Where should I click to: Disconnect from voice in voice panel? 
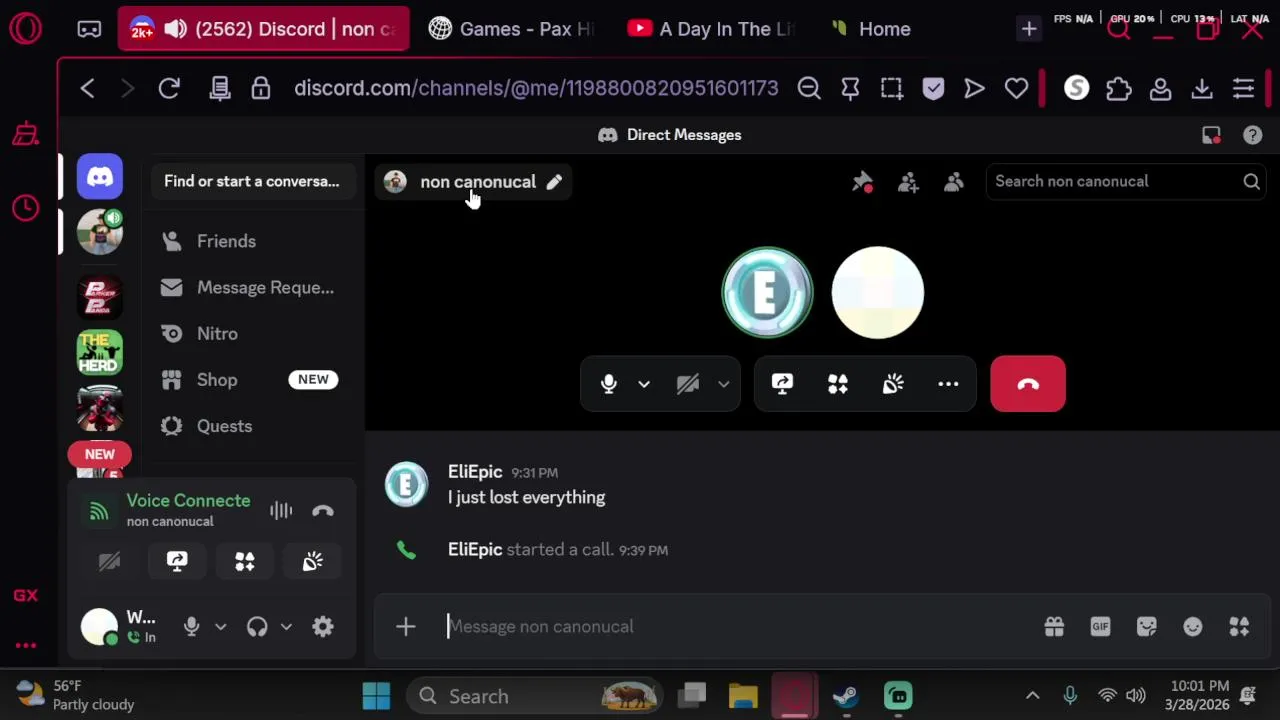pyautogui.click(x=322, y=511)
